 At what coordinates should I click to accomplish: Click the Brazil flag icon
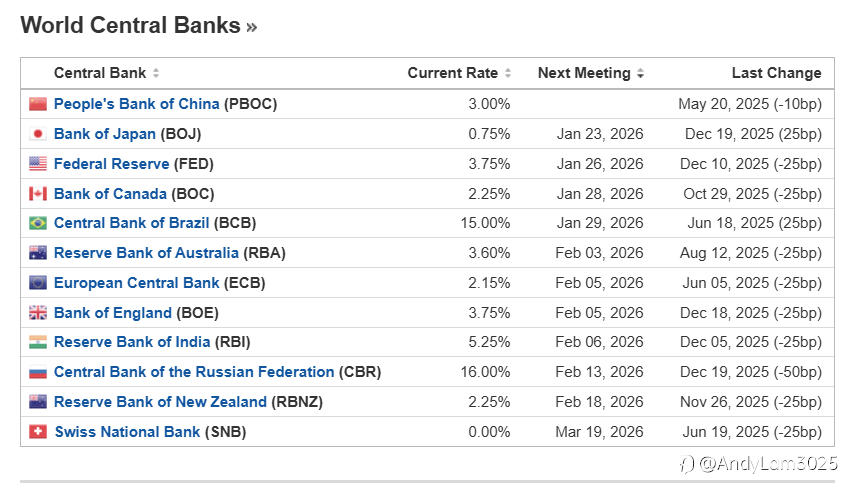[x=38, y=223]
